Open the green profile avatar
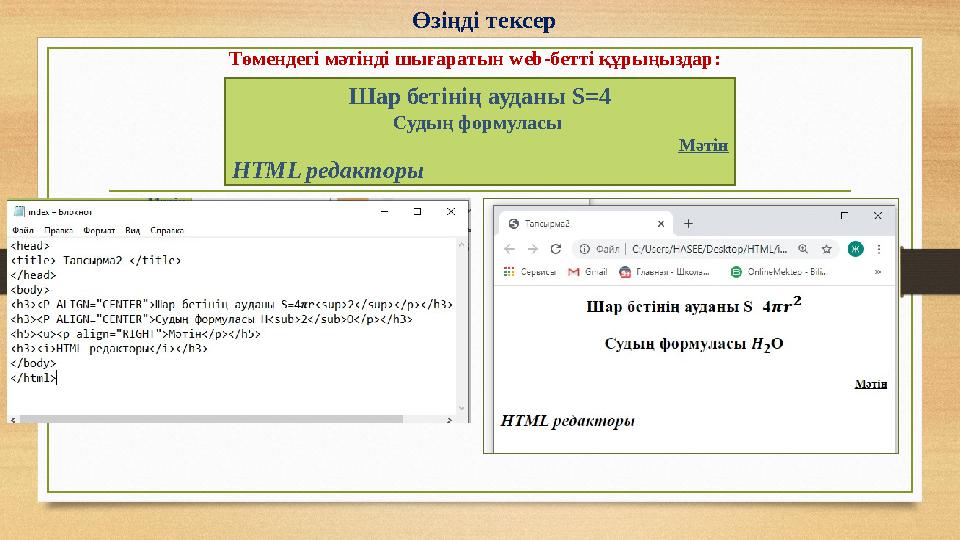Screen dimensions: 960x540 click(x=855, y=249)
